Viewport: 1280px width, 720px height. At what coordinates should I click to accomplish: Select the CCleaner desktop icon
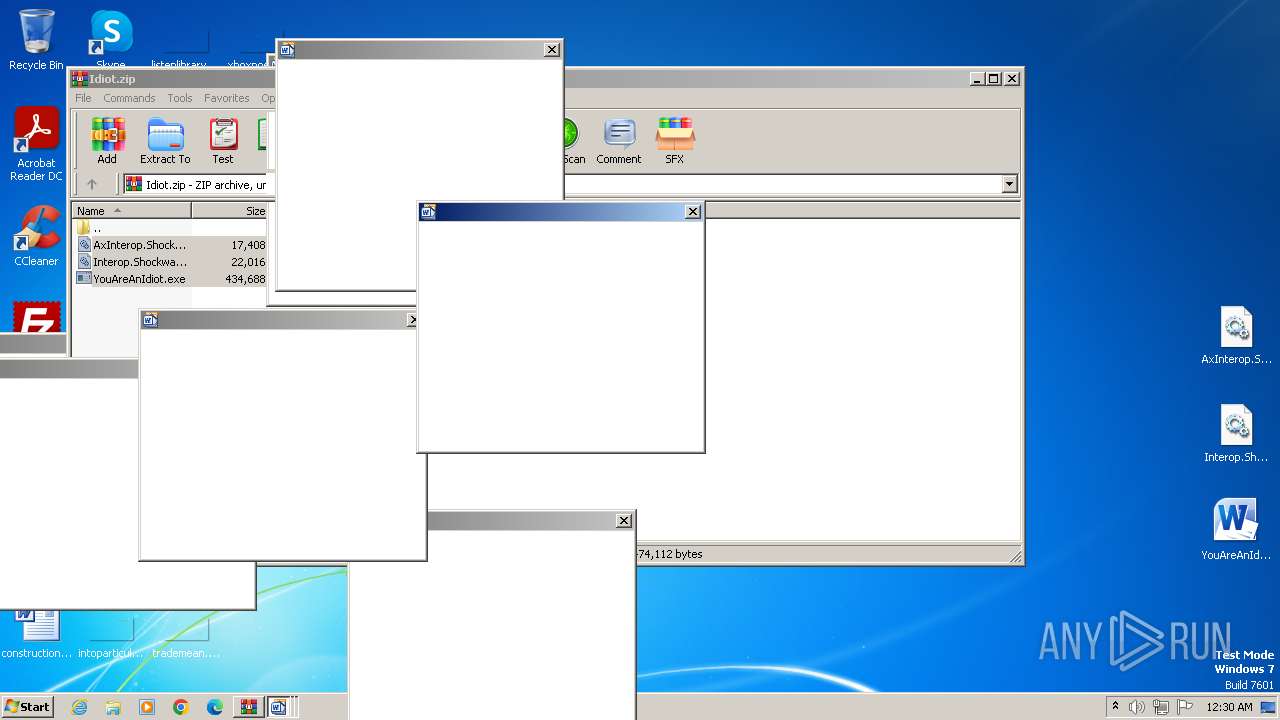(x=36, y=236)
